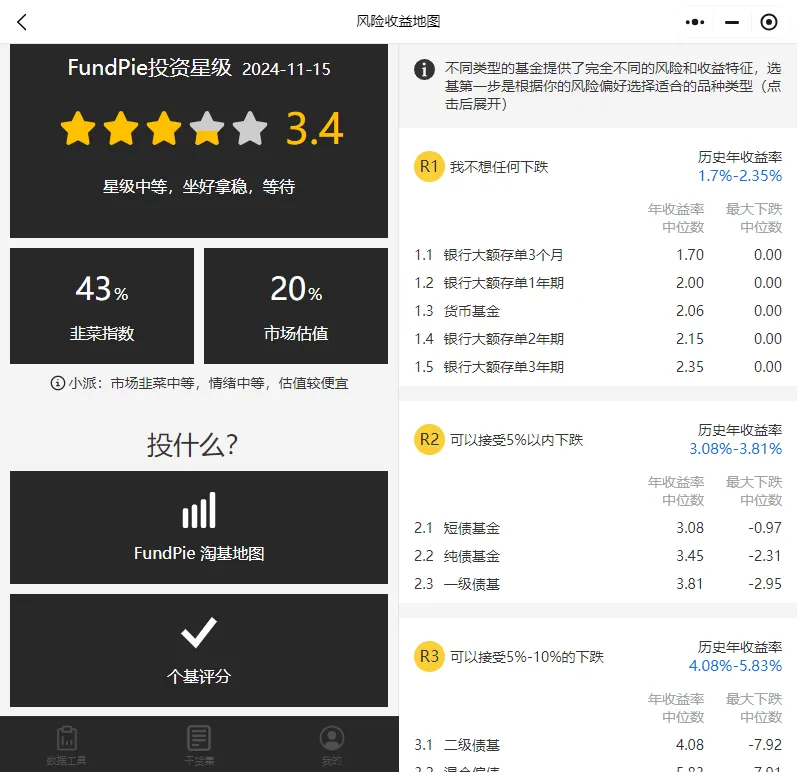The image size is (797, 772).
Task: Click the 2.35 return value of 3年期存单
Action: [x=690, y=366]
